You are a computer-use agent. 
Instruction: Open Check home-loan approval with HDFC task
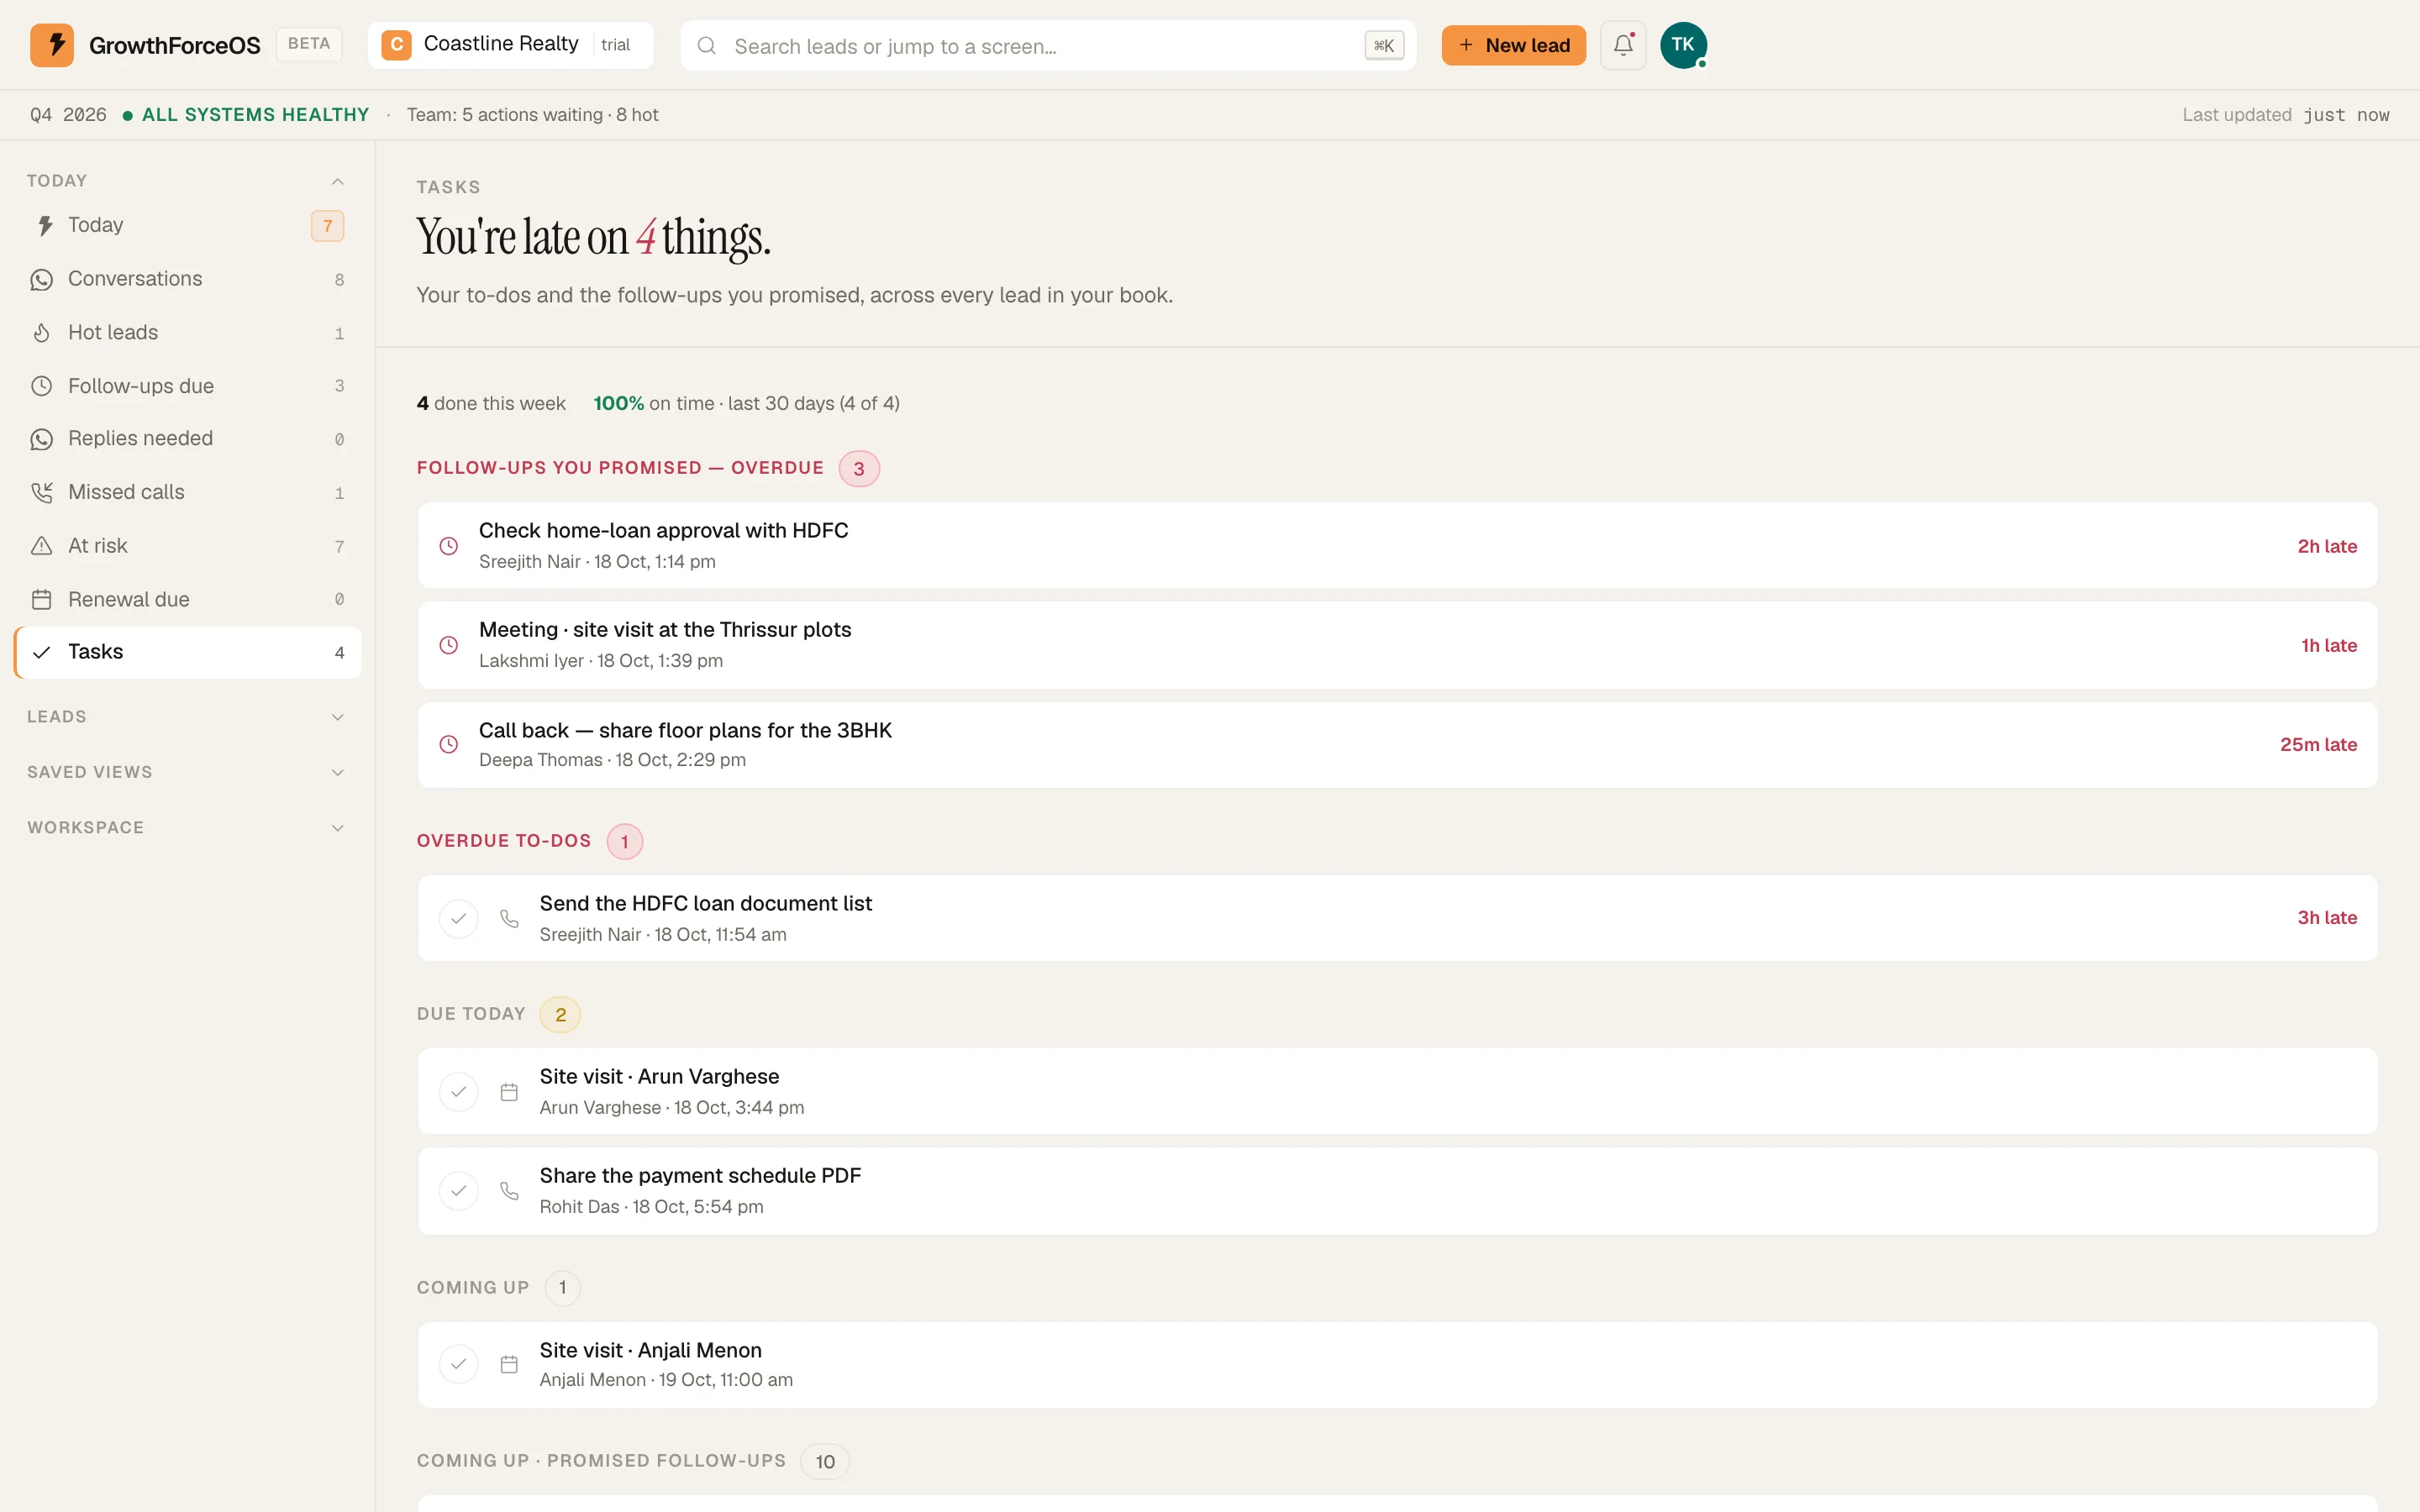1397,546
